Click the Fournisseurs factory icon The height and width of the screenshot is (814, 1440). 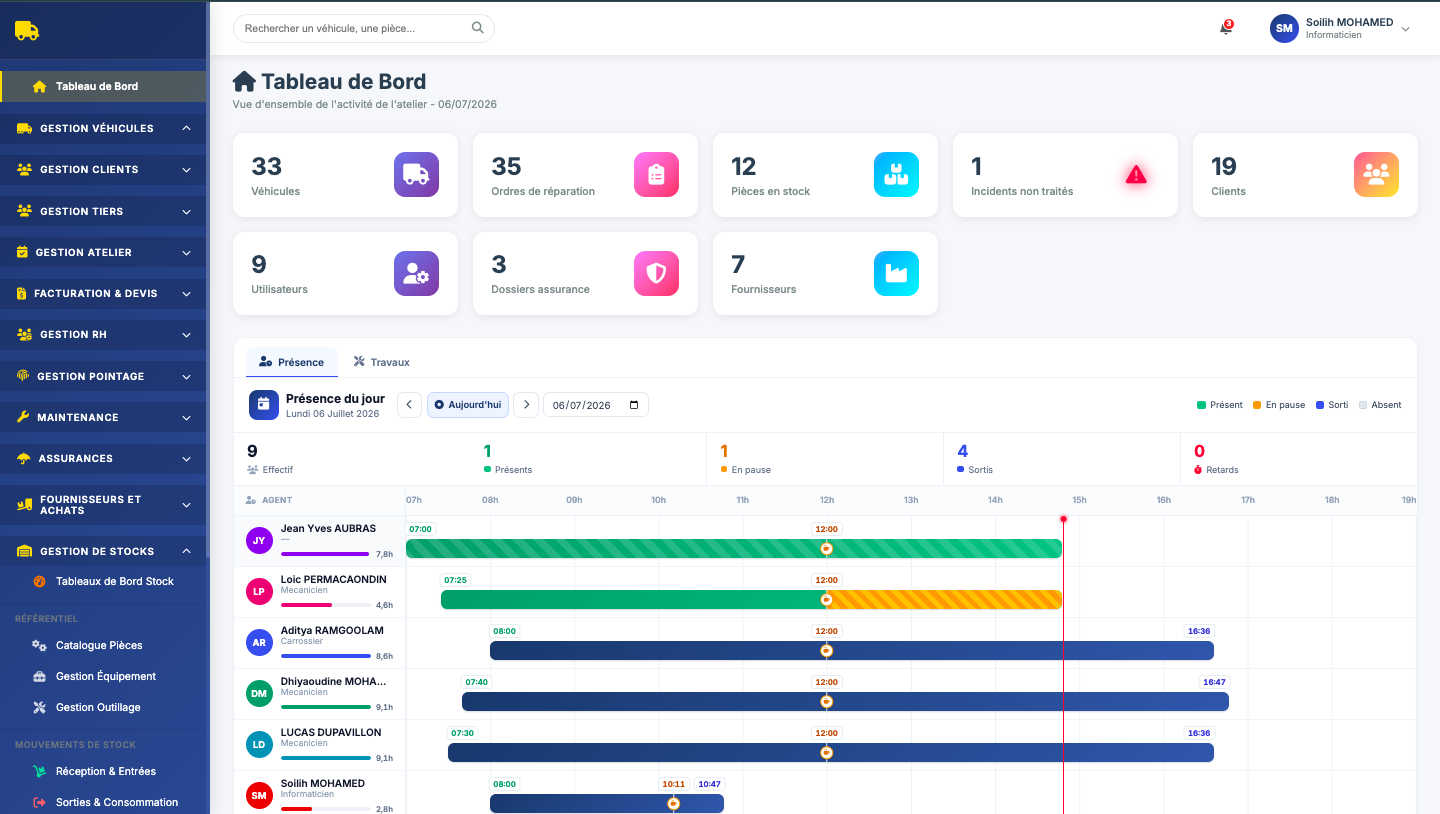coord(896,273)
